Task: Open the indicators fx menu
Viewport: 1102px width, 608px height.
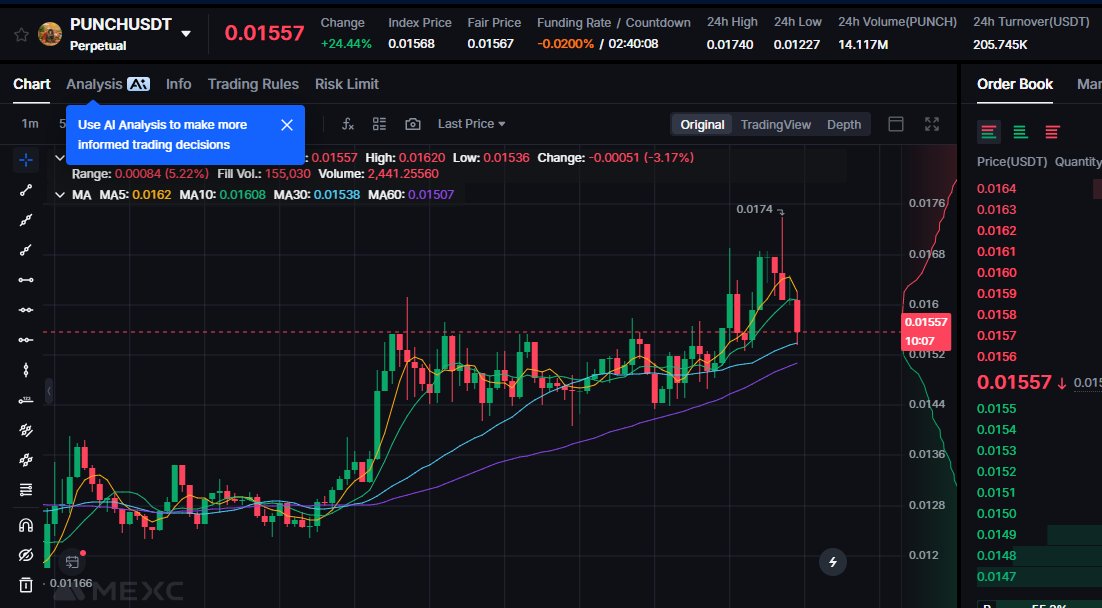Action: (347, 124)
